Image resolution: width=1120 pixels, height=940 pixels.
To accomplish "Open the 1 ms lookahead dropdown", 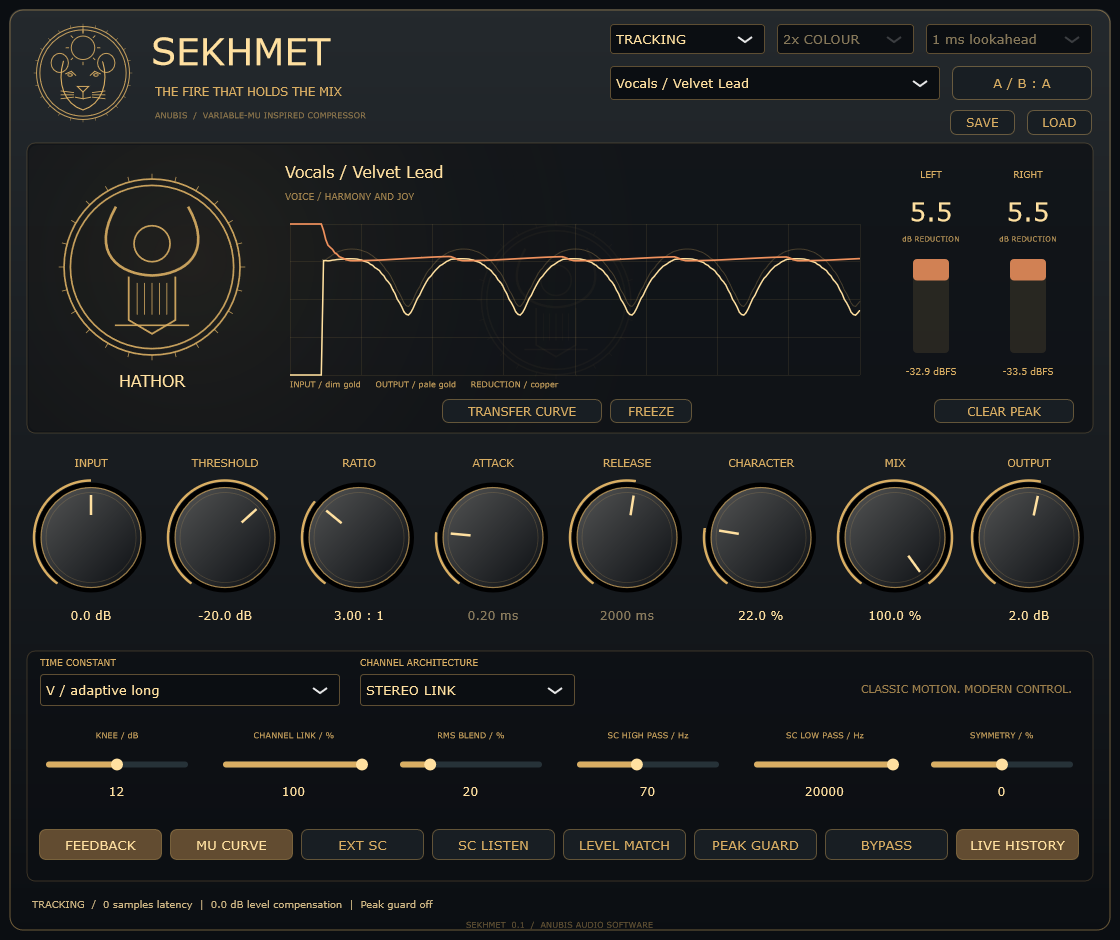I will pyautogui.click(x=1009, y=39).
